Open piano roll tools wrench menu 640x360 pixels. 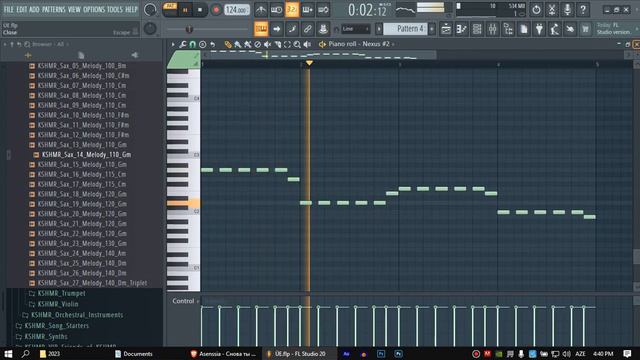point(183,44)
